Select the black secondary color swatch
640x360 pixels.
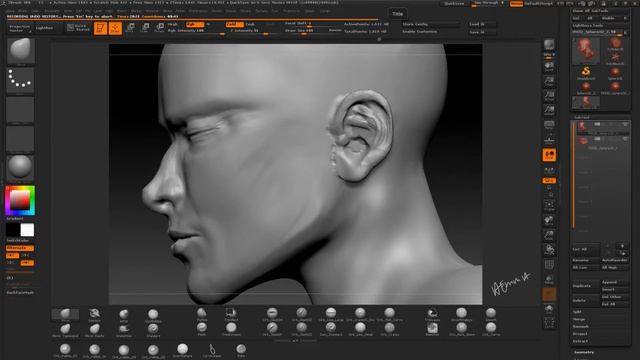[x=13, y=230]
